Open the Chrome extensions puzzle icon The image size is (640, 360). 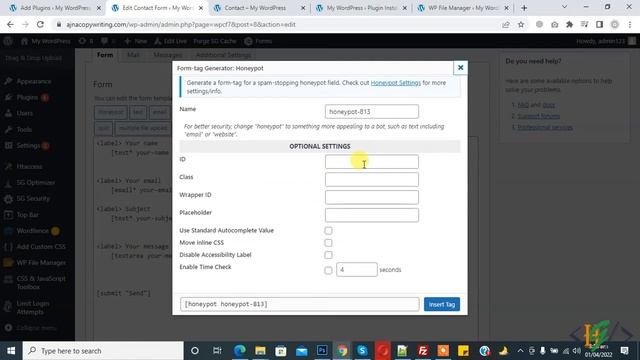coord(569,24)
